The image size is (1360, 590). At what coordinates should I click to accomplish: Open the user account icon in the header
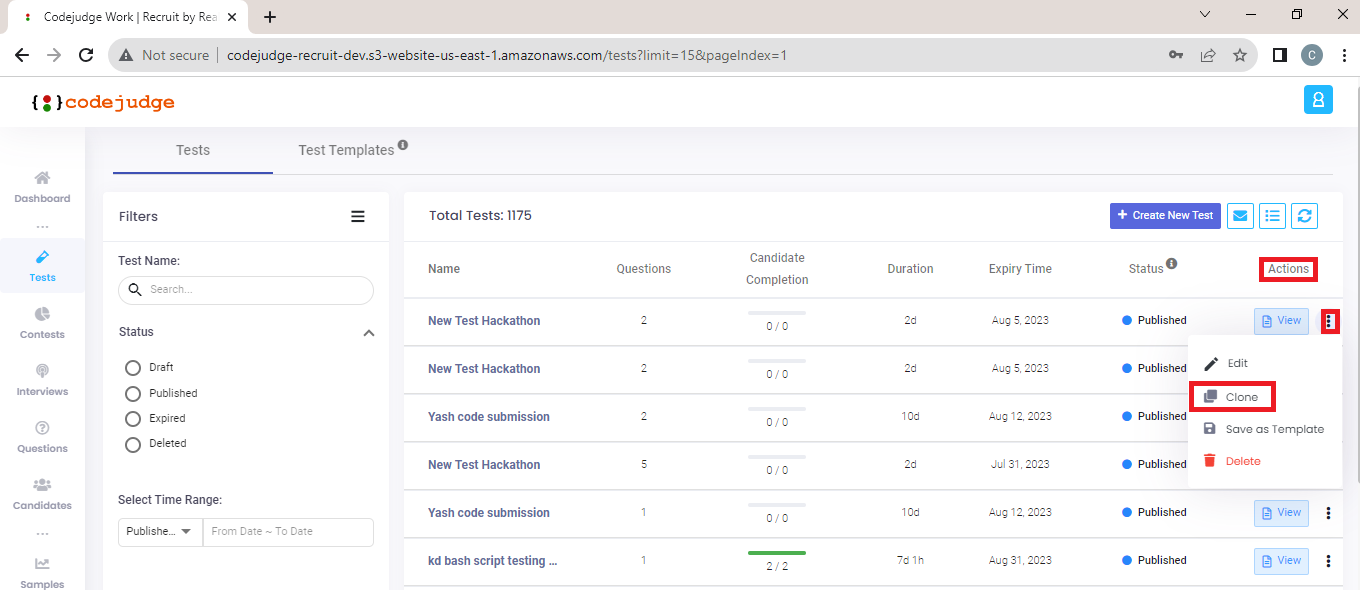(1318, 99)
